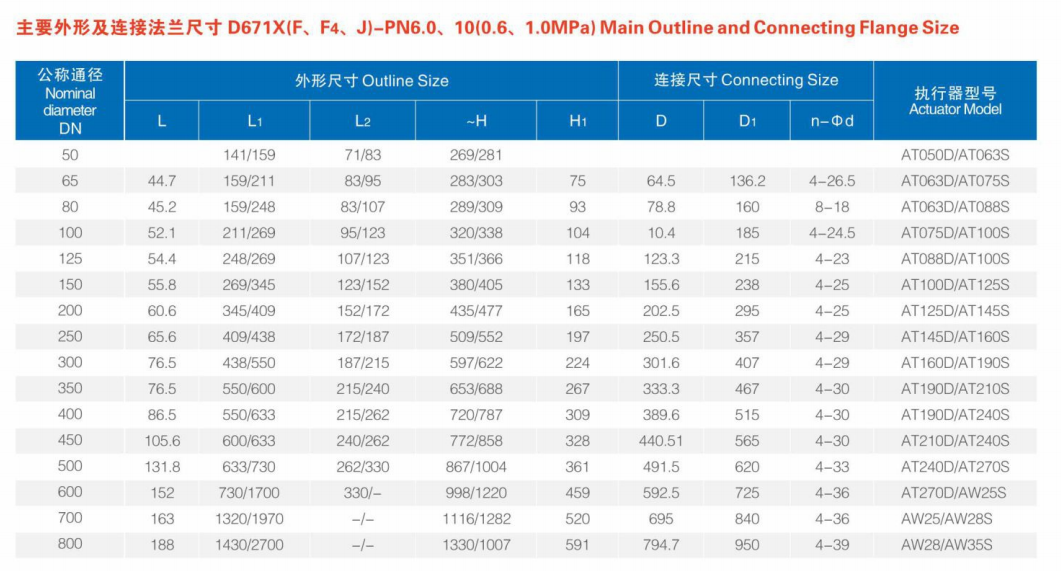Select the 4-26.5 cell in DN 65 row
Screen dimensions: 1061x571
tap(831, 181)
